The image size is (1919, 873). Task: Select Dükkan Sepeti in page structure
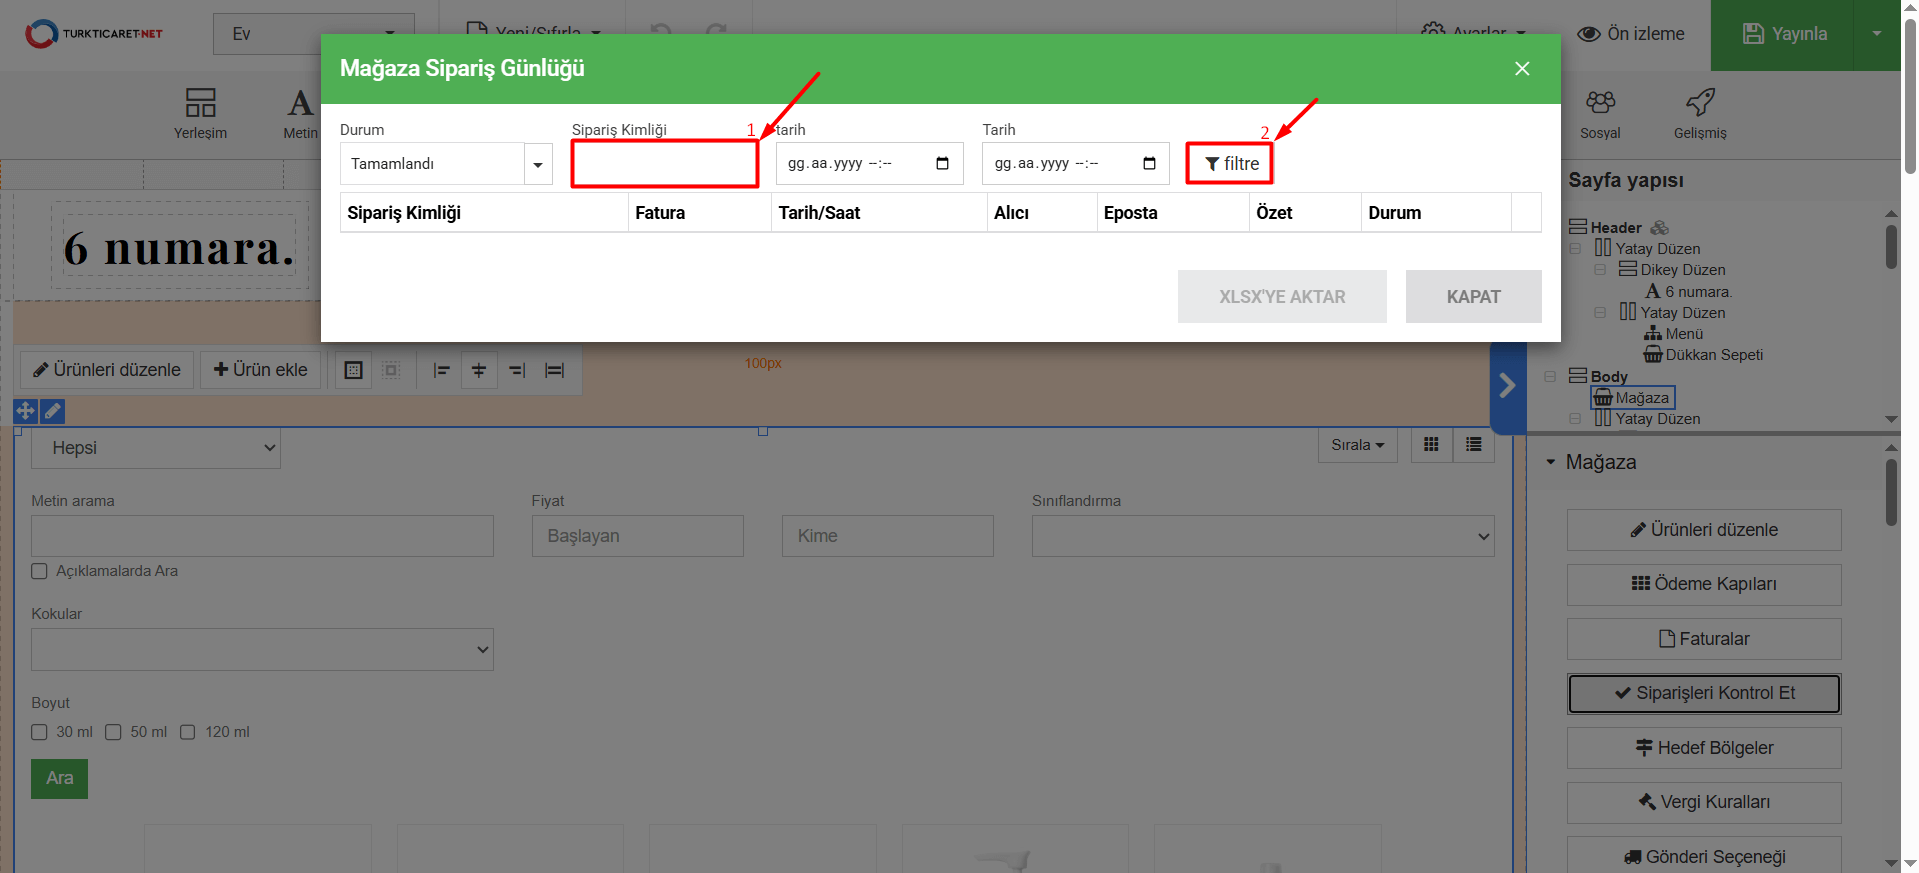[1713, 355]
